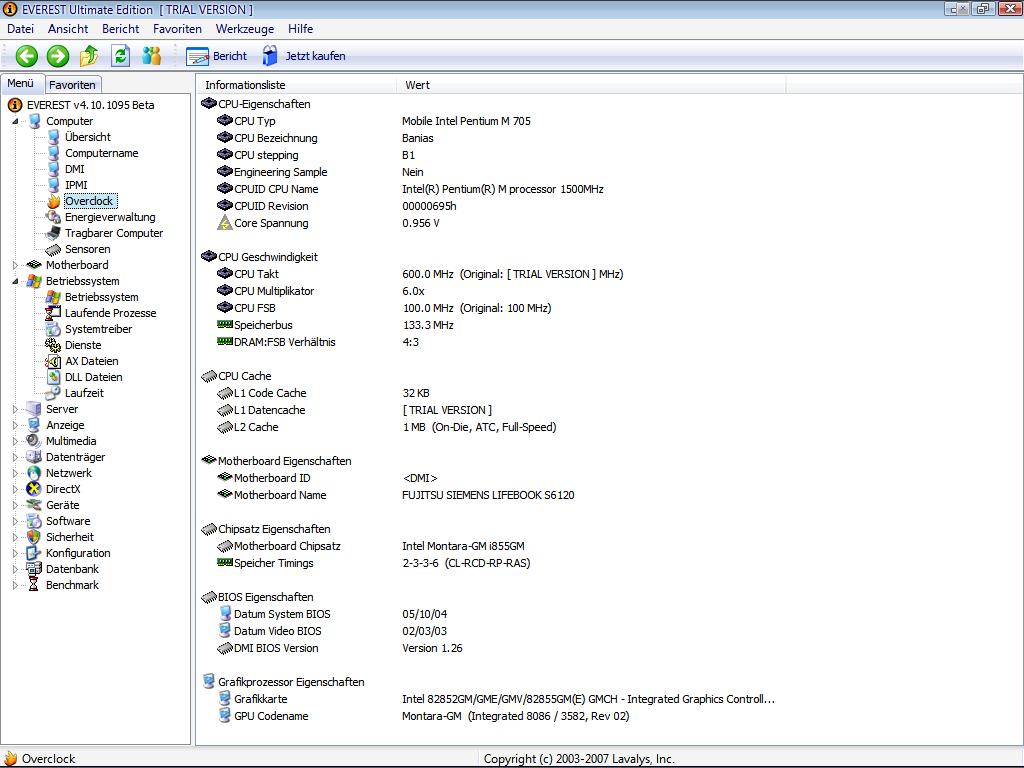
Task: Expand the Multimedia tree node
Action: pos(15,441)
